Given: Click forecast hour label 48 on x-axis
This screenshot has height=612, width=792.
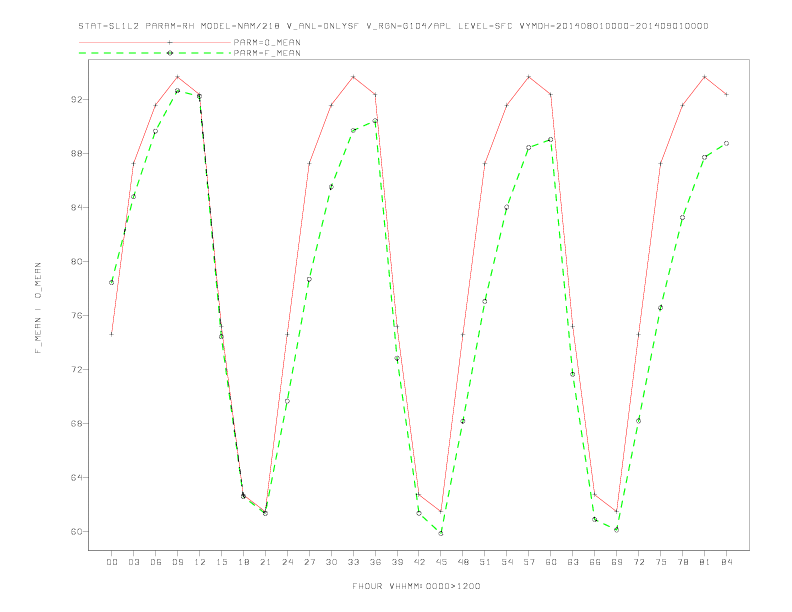Looking at the screenshot, I should click(463, 562).
